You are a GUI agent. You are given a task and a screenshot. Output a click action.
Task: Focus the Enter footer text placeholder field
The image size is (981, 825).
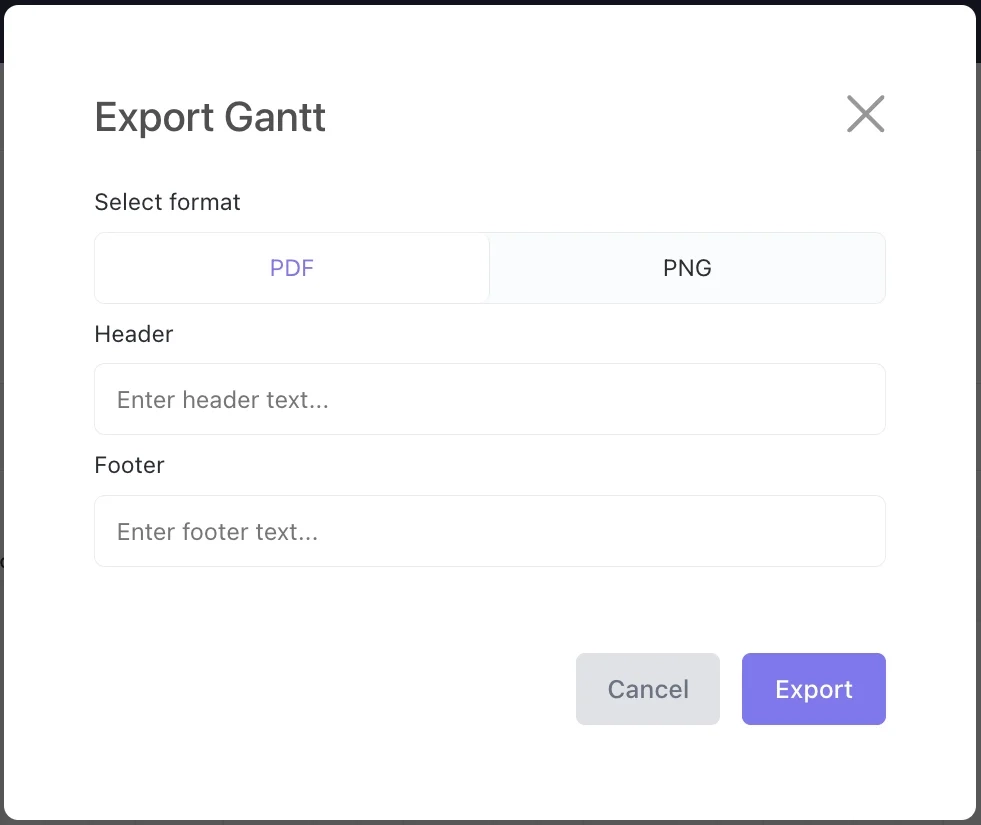489,531
